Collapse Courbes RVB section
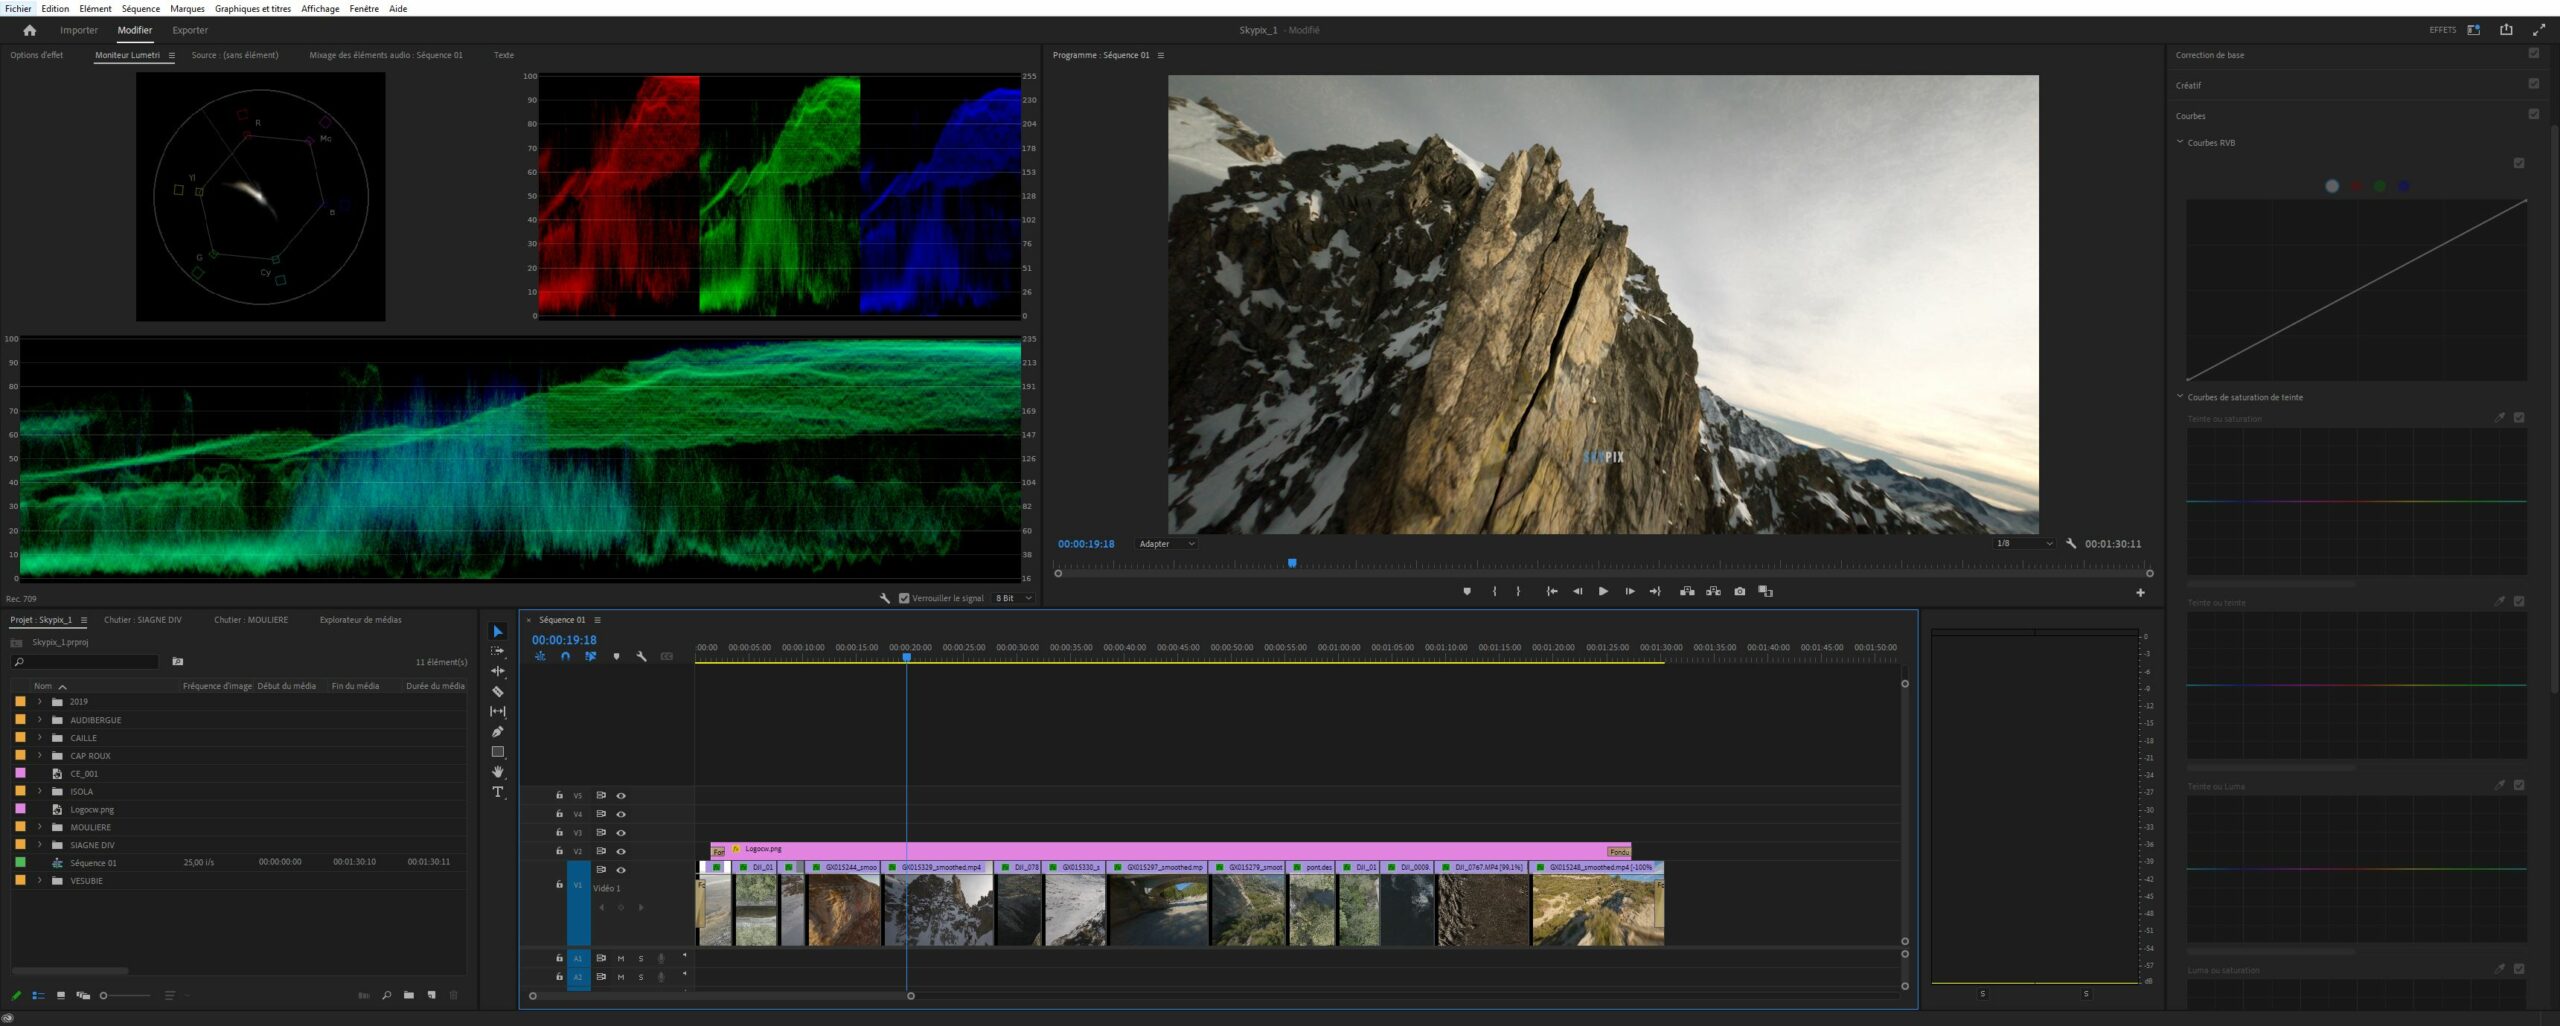Image resolution: width=2560 pixels, height=1026 pixels. 2180,142
